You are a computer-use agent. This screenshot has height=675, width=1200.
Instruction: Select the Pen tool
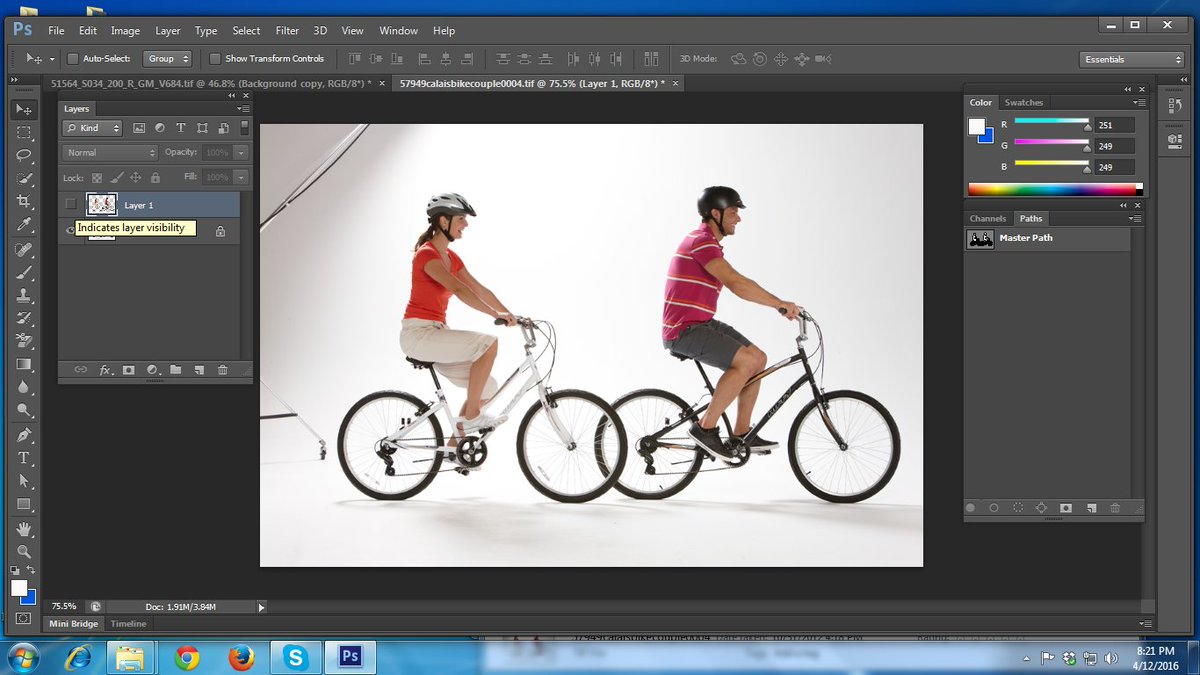coord(24,435)
